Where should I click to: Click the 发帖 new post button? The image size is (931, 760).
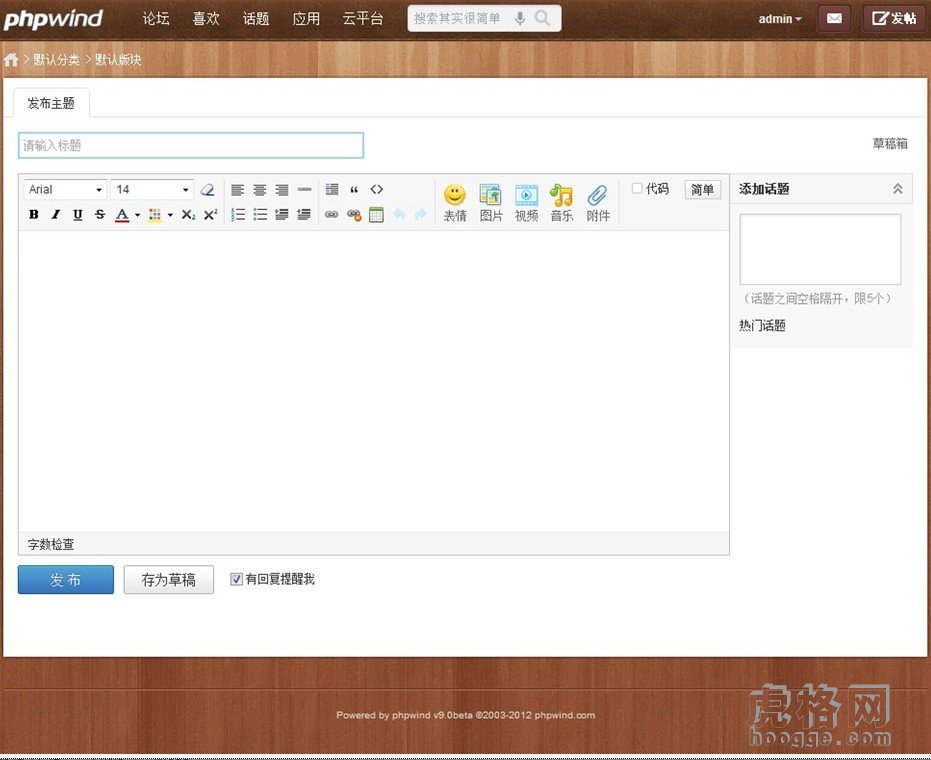point(894,18)
